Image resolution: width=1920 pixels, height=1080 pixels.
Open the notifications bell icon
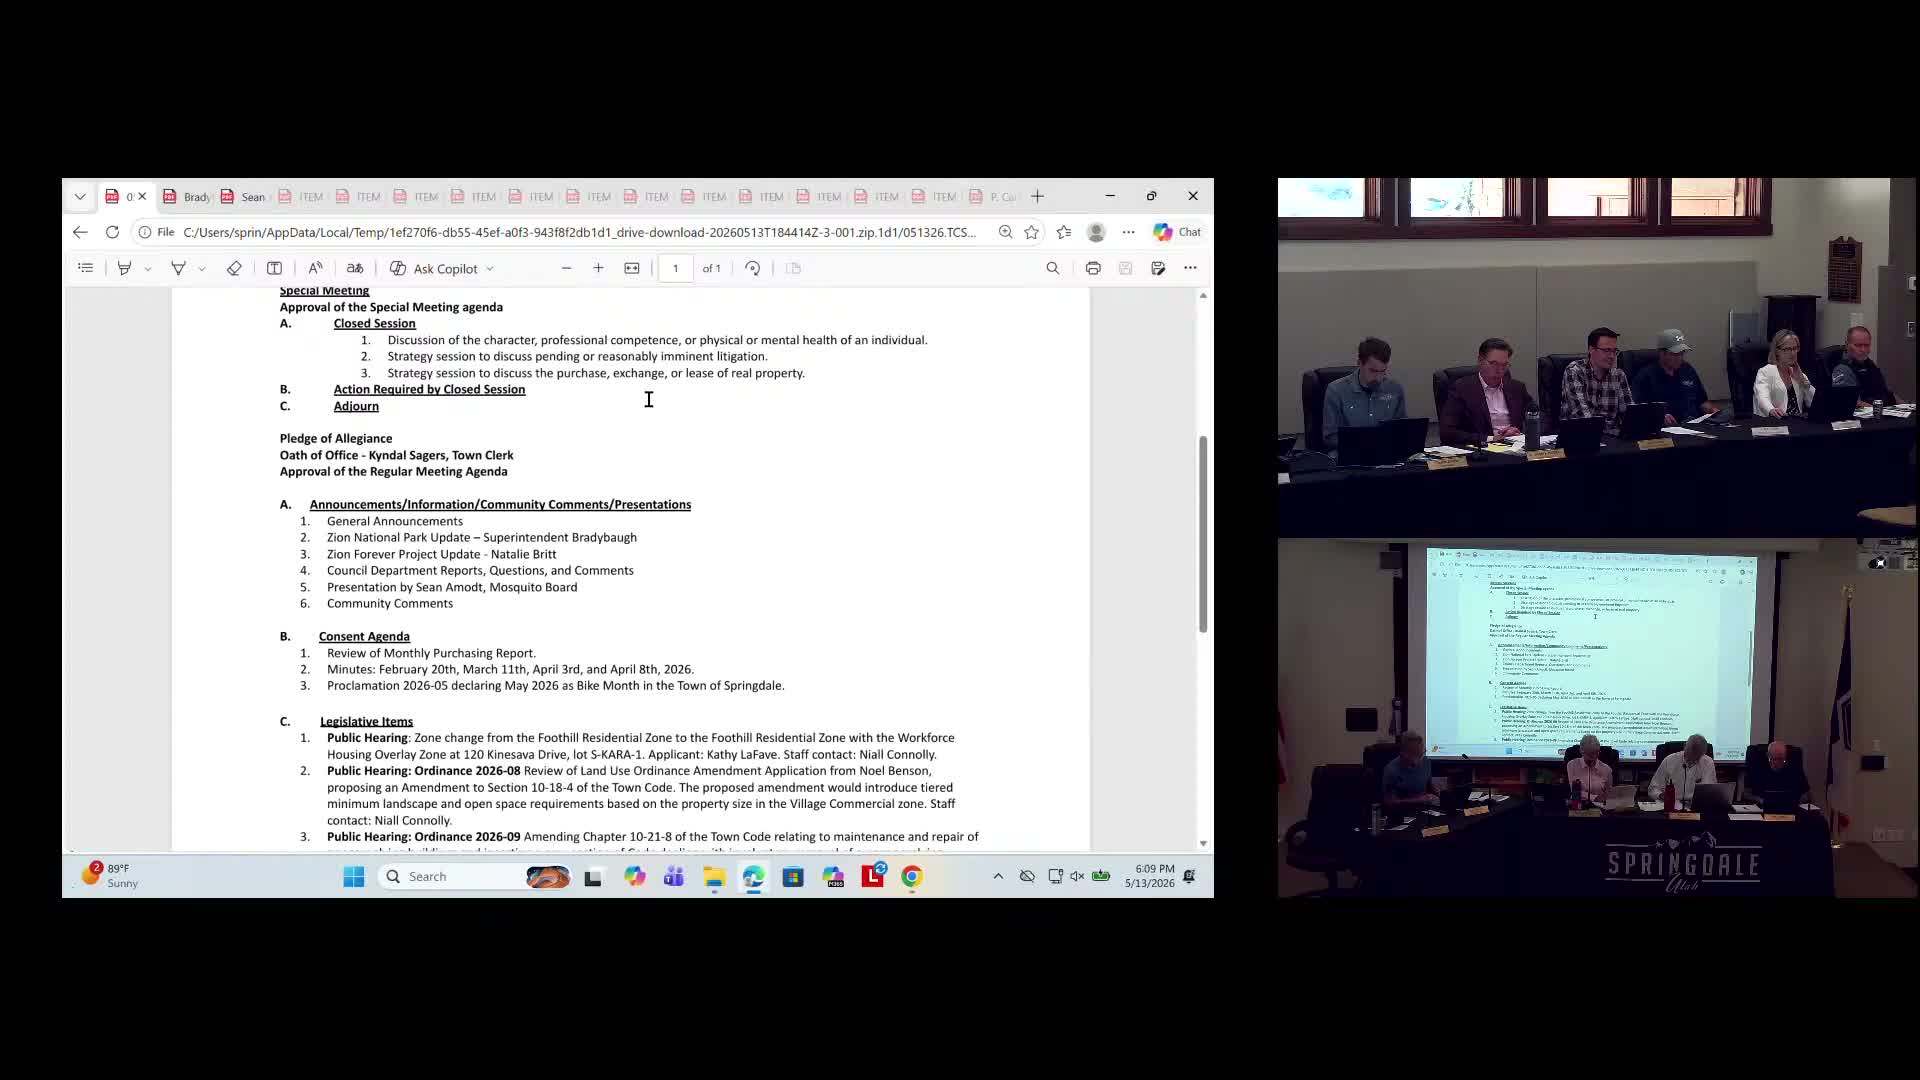(1189, 877)
